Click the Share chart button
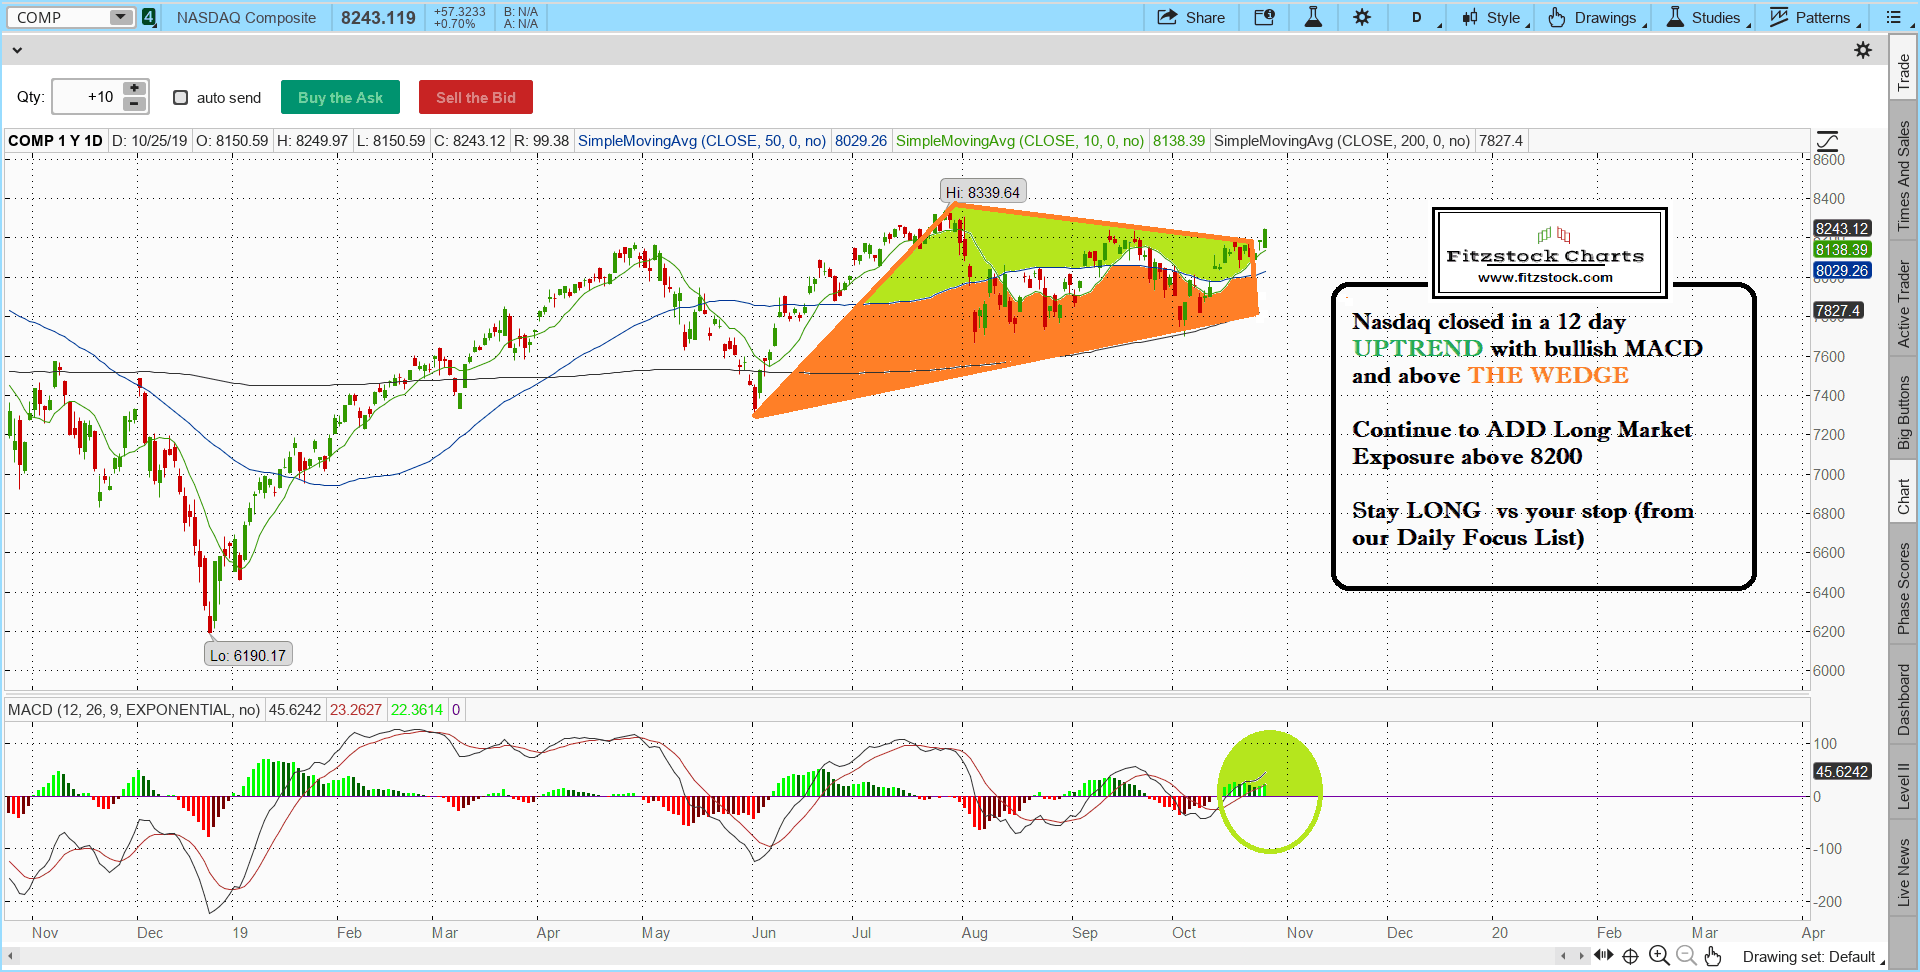 (1190, 17)
